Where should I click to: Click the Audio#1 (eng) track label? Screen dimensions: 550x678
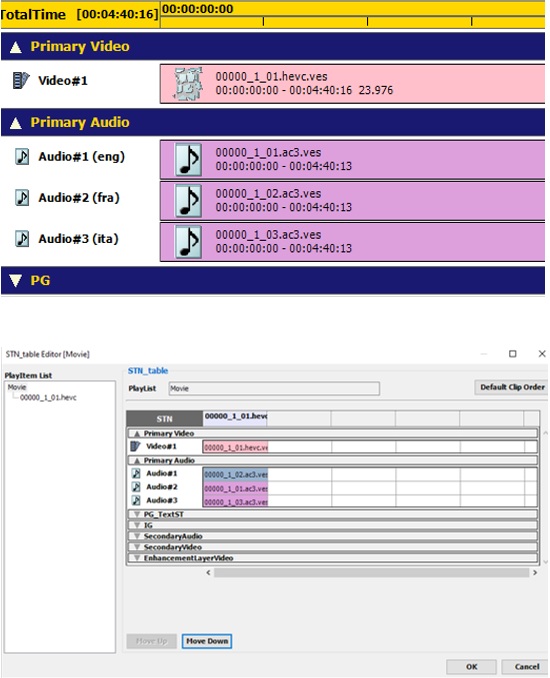81,157
